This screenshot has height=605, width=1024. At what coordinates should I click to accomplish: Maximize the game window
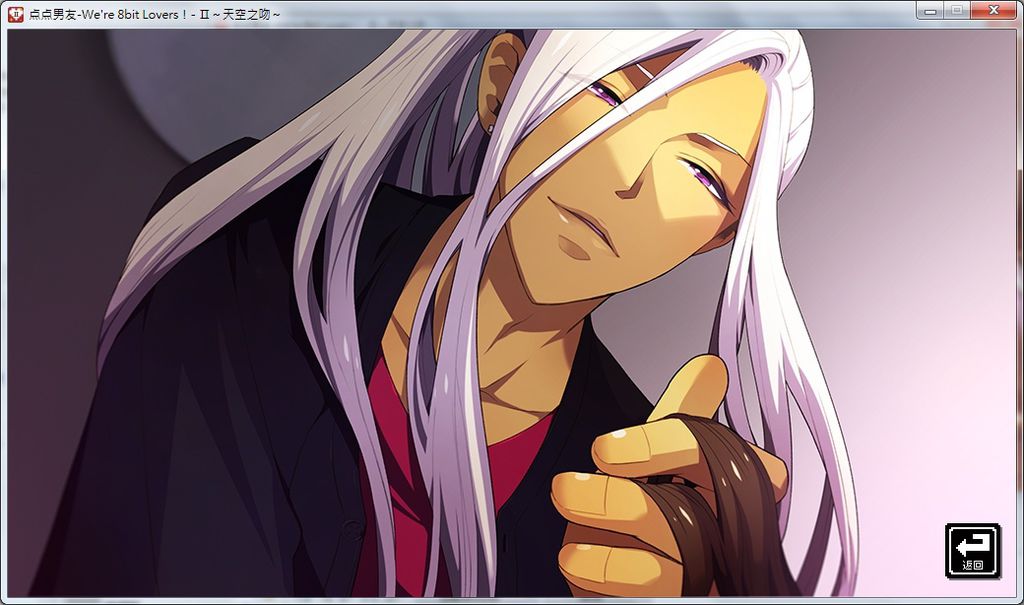[x=957, y=10]
